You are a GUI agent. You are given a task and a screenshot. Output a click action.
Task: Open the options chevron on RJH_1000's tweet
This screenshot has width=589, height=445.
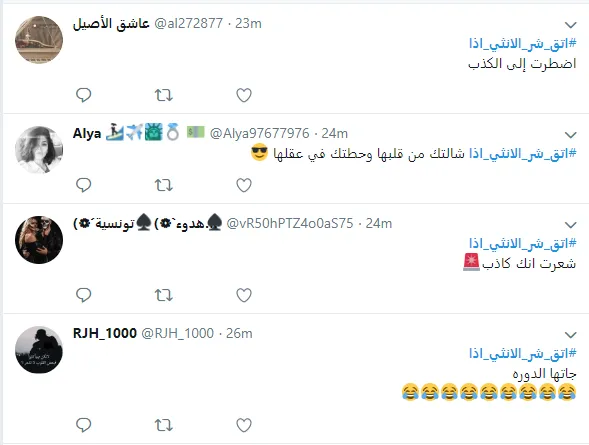pyautogui.click(x=571, y=335)
